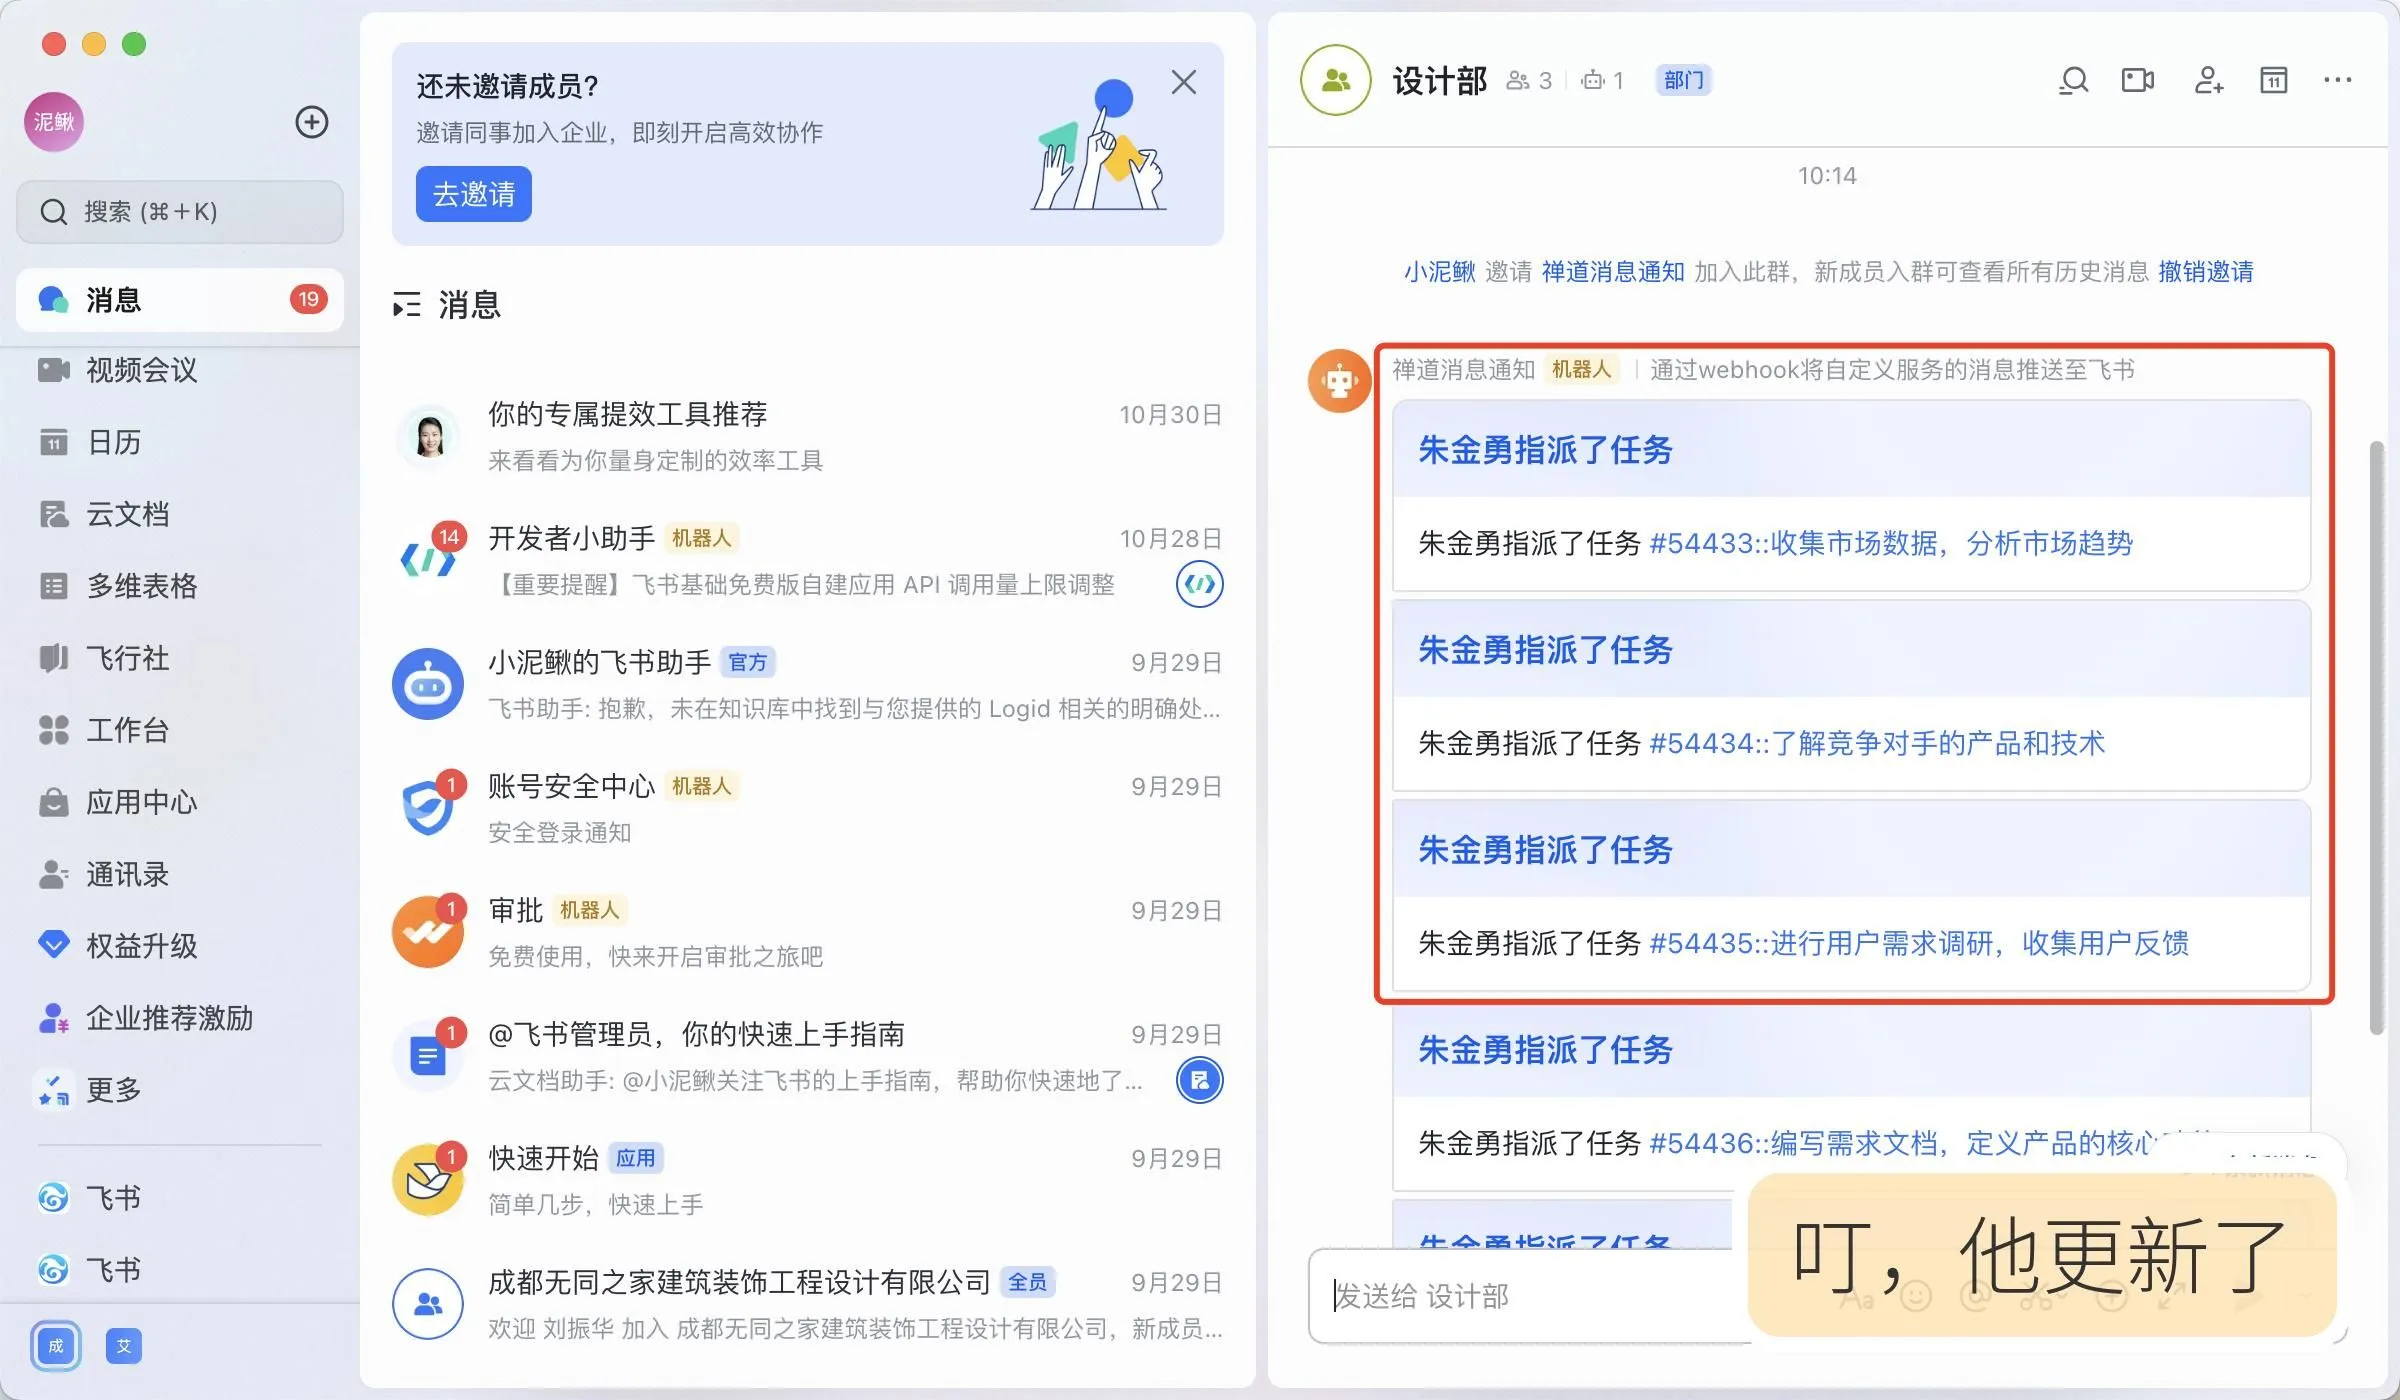
Task: Click the 小泥鳅的飞书助手 robot avatar
Action: (428, 685)
